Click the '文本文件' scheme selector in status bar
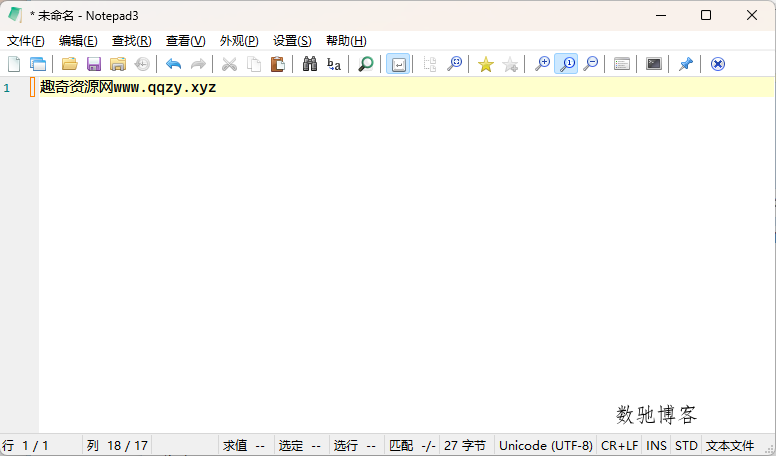Viewport: 776px width, 456px height. click(x=730, y=446)
